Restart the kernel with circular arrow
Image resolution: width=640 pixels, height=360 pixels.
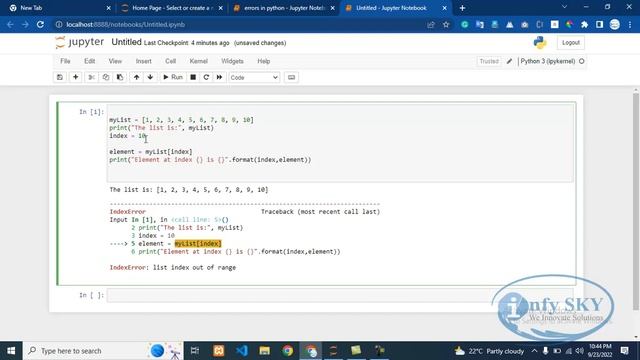206,77
